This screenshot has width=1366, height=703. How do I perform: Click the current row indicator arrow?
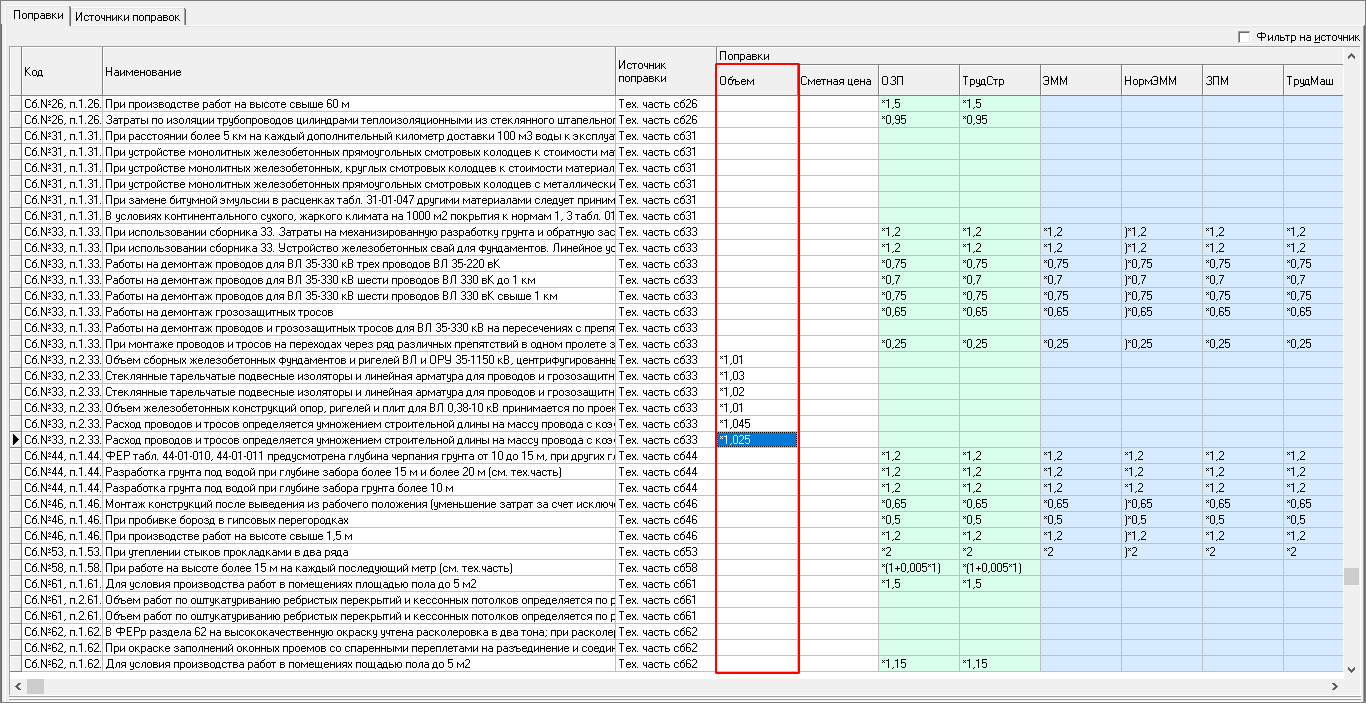15,440
